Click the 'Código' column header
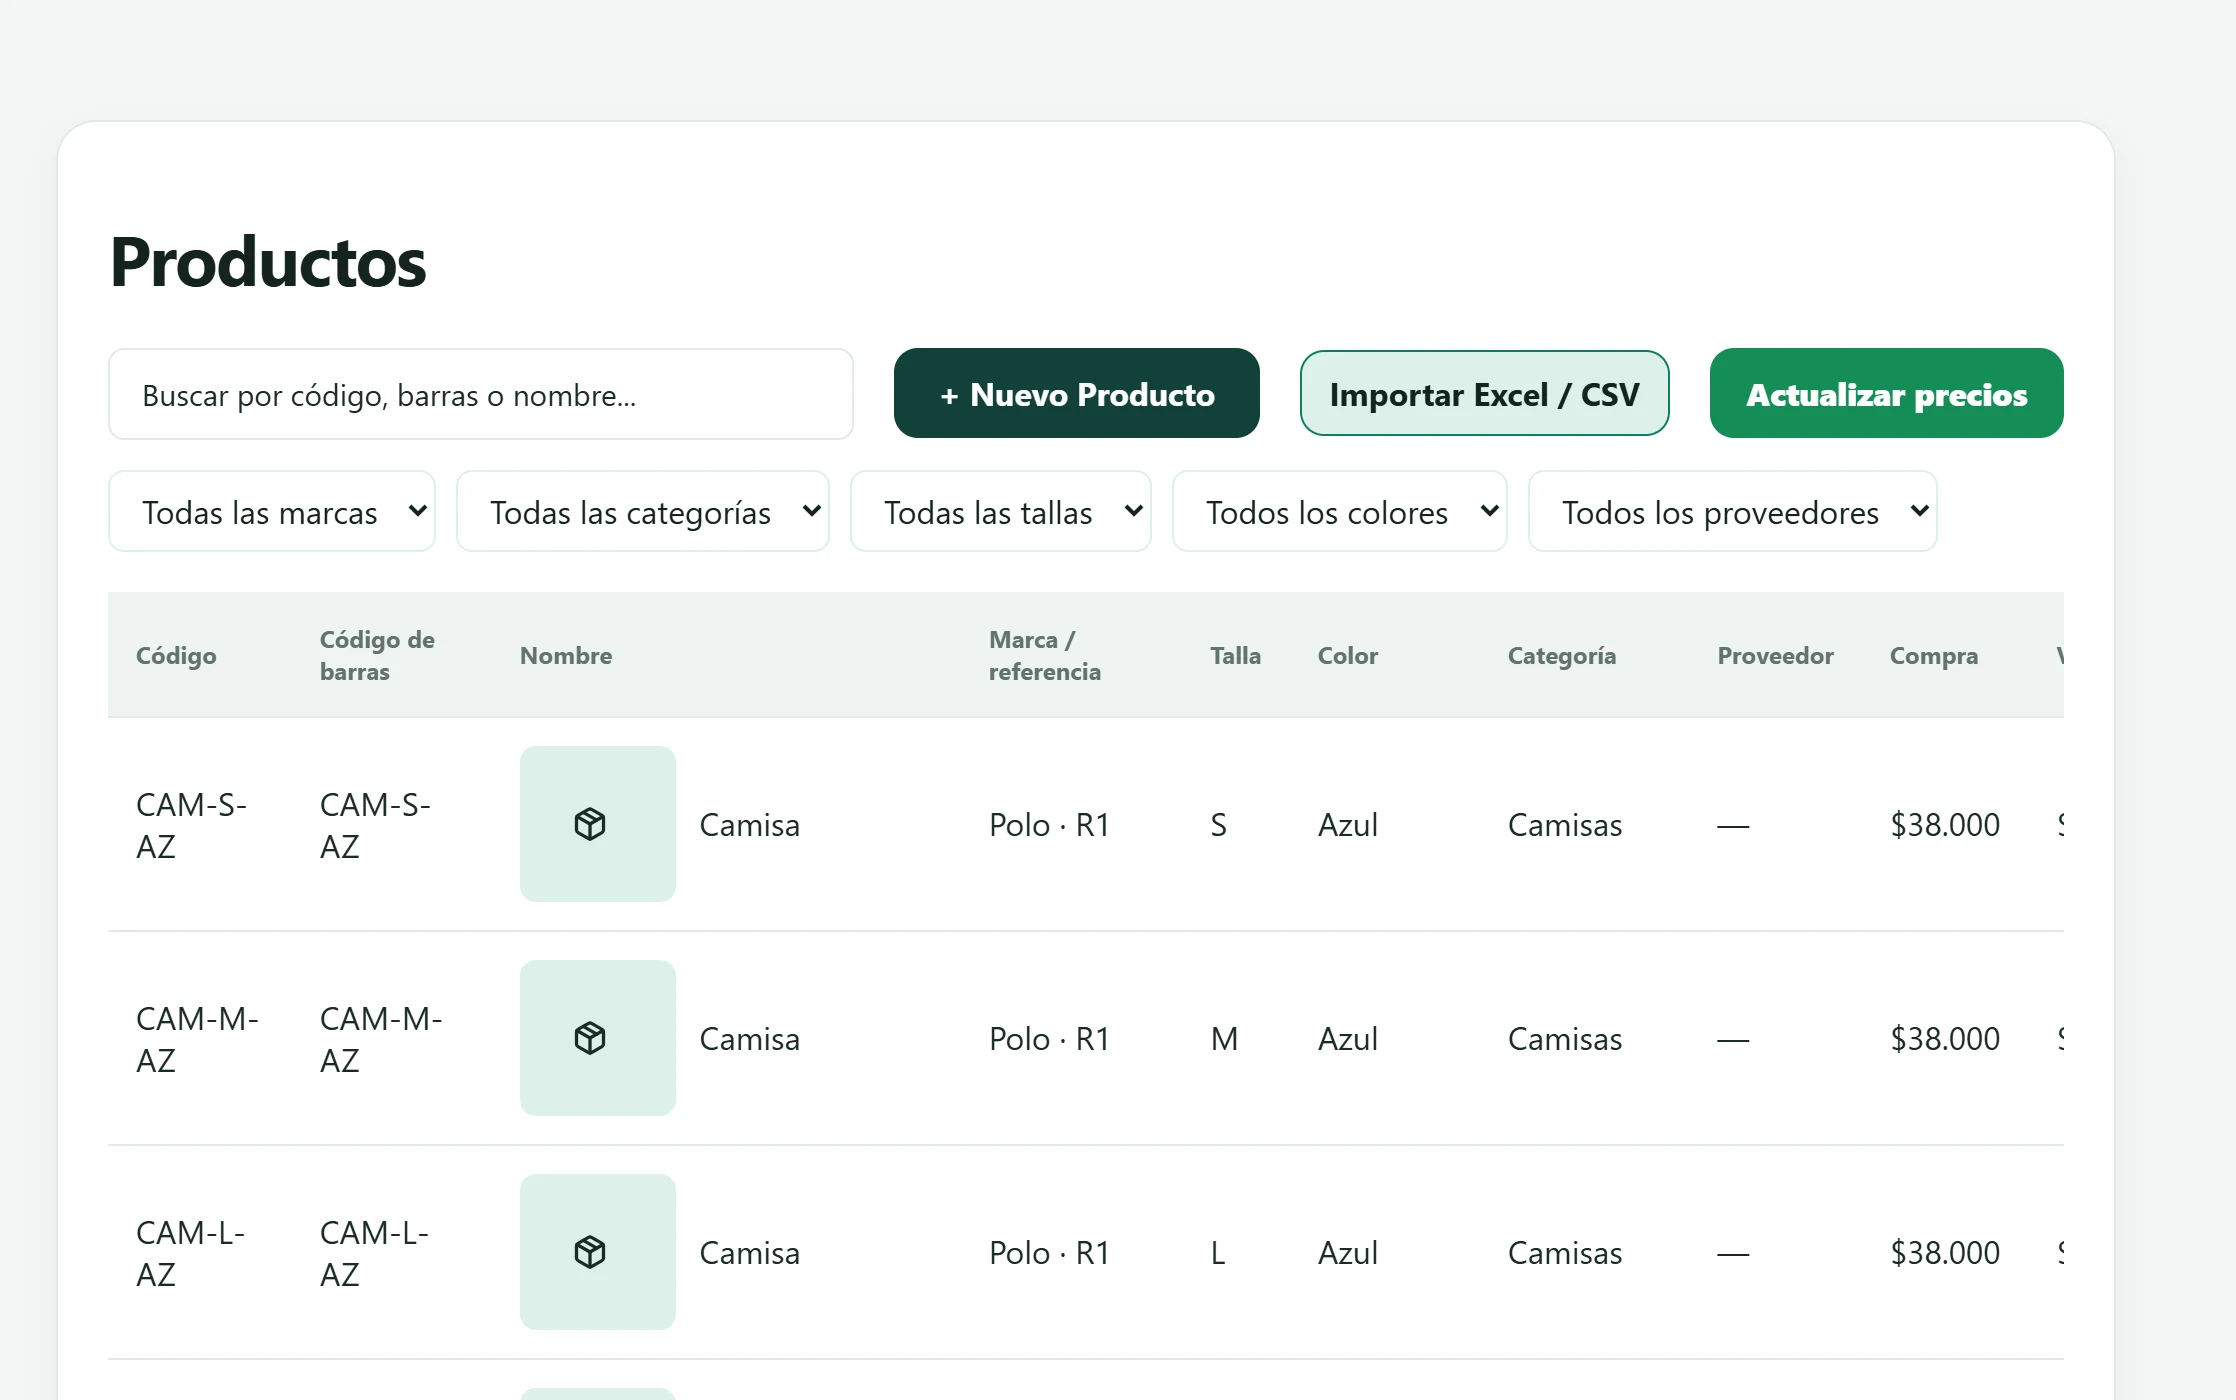The width and height of the screenshot is (2236, 1400). point(176,656)
